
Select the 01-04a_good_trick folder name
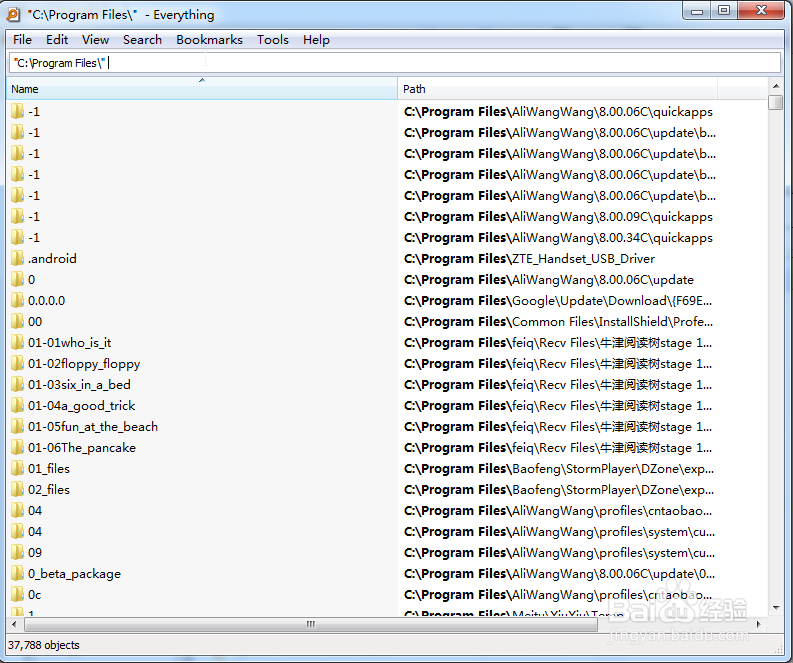point(81,406)
